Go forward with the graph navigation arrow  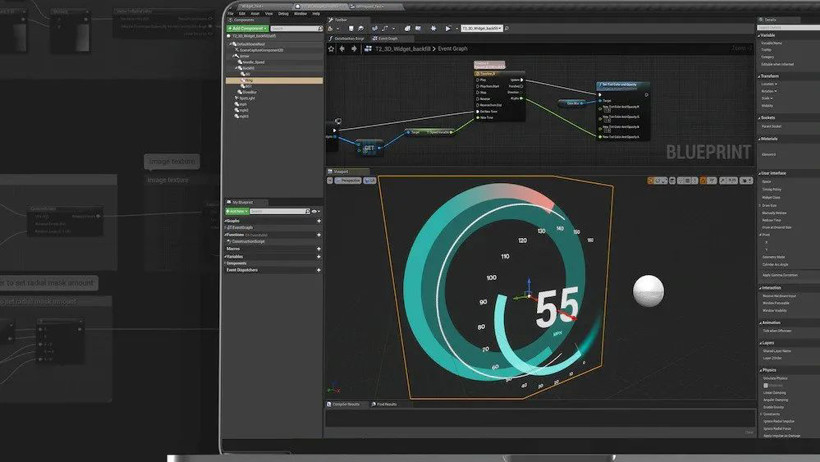[354, 49]
